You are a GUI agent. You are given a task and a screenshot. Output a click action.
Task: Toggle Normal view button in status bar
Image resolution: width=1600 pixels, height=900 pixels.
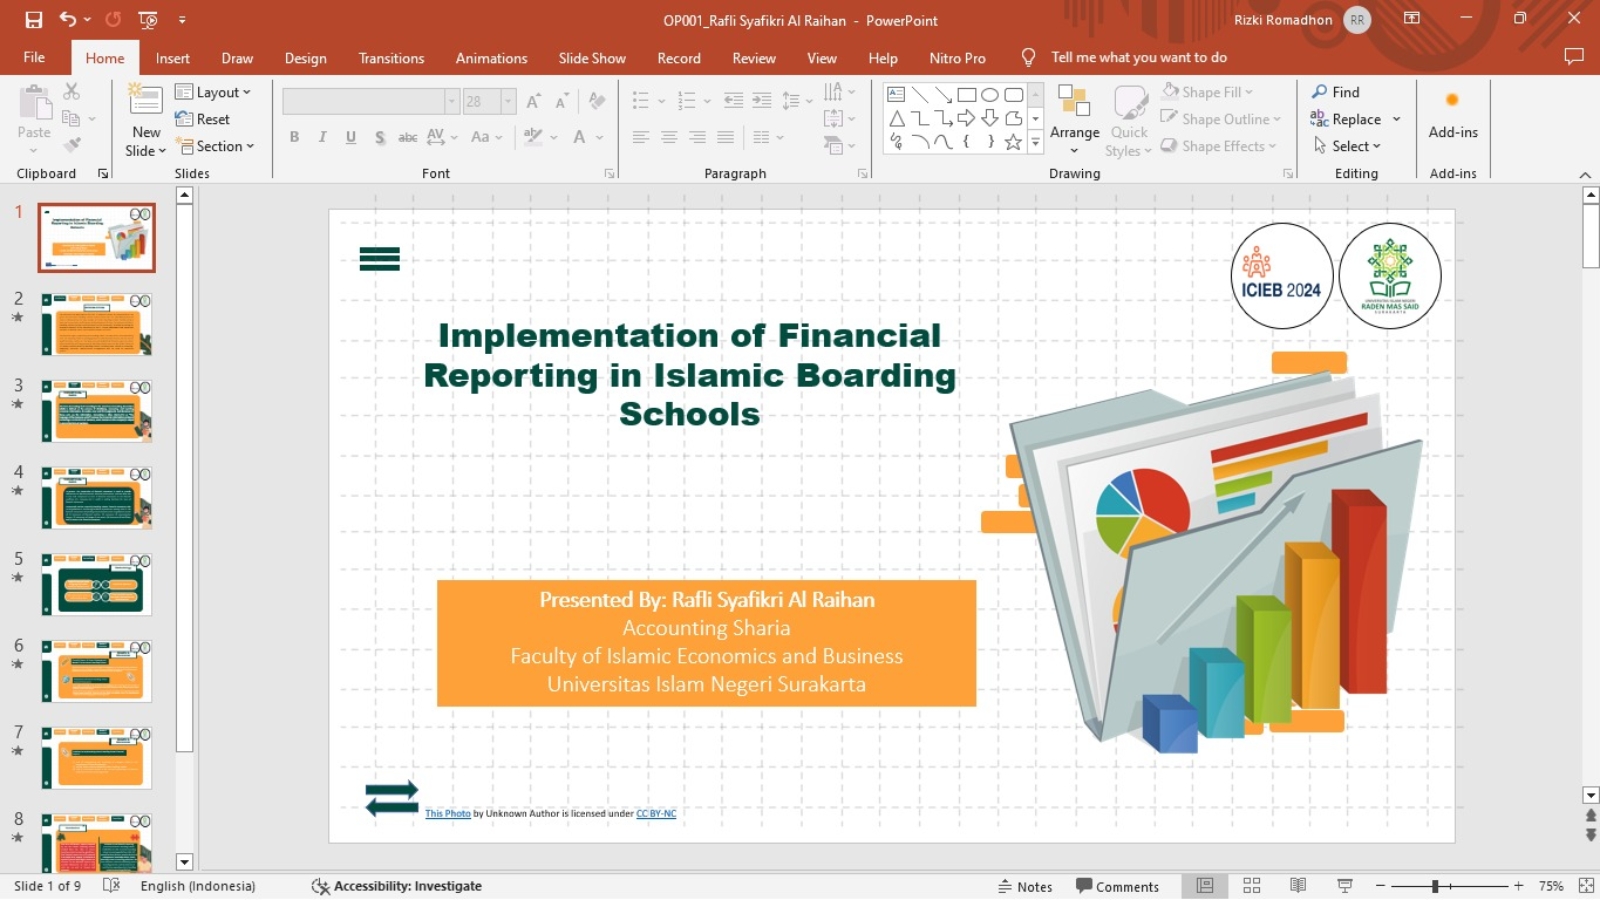[1205, 886]
